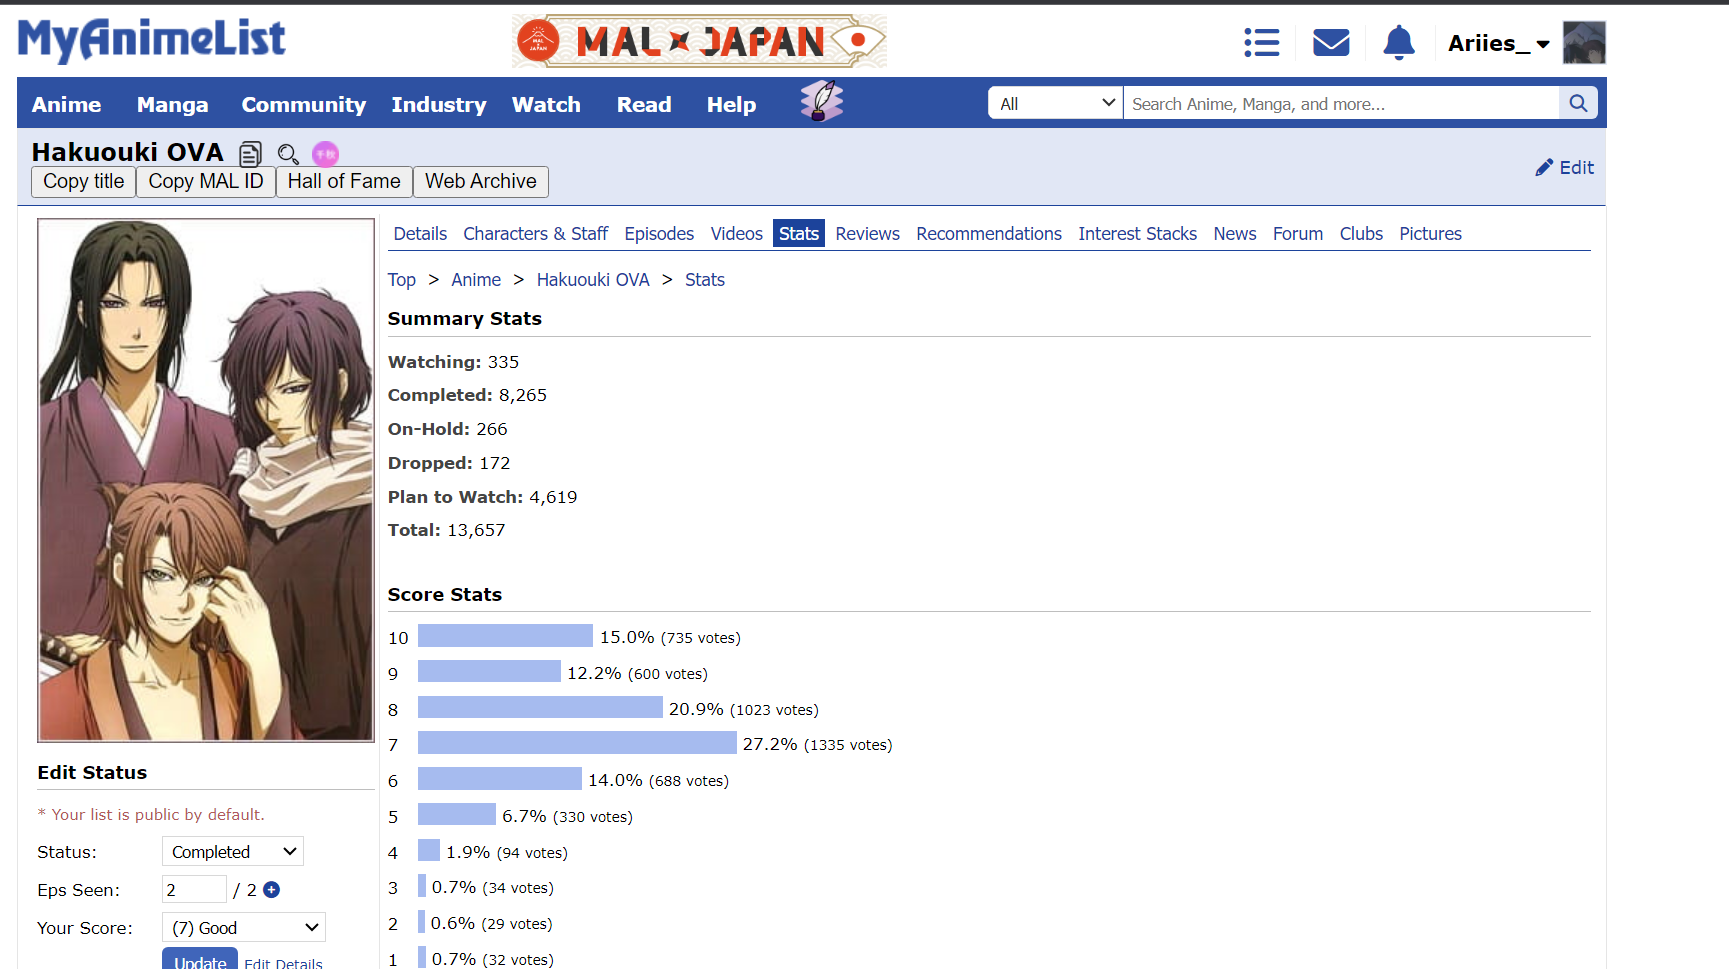1729x969 pixels.
Task: Click the Hakuouki OVA cover image
Action: click(x=206, y=480)
